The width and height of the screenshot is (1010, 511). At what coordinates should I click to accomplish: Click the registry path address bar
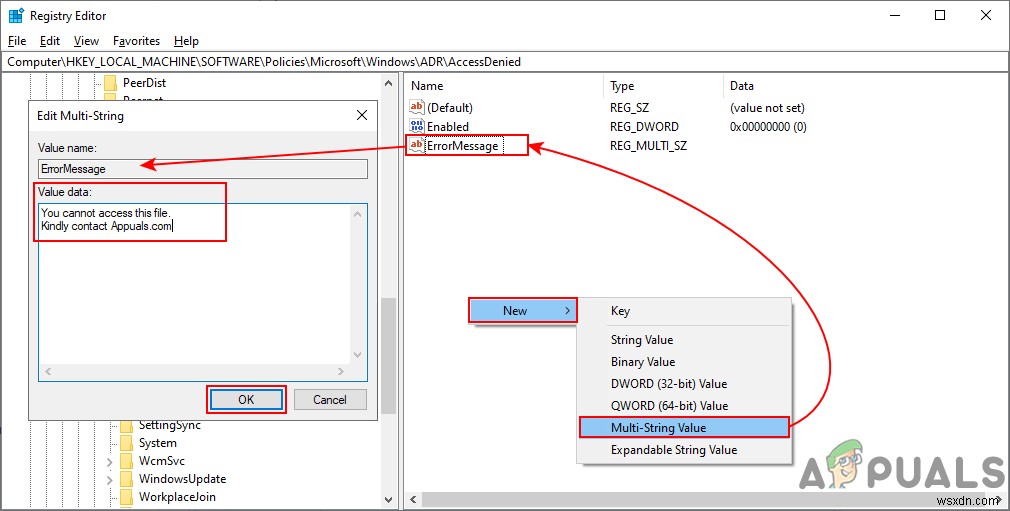505,62
